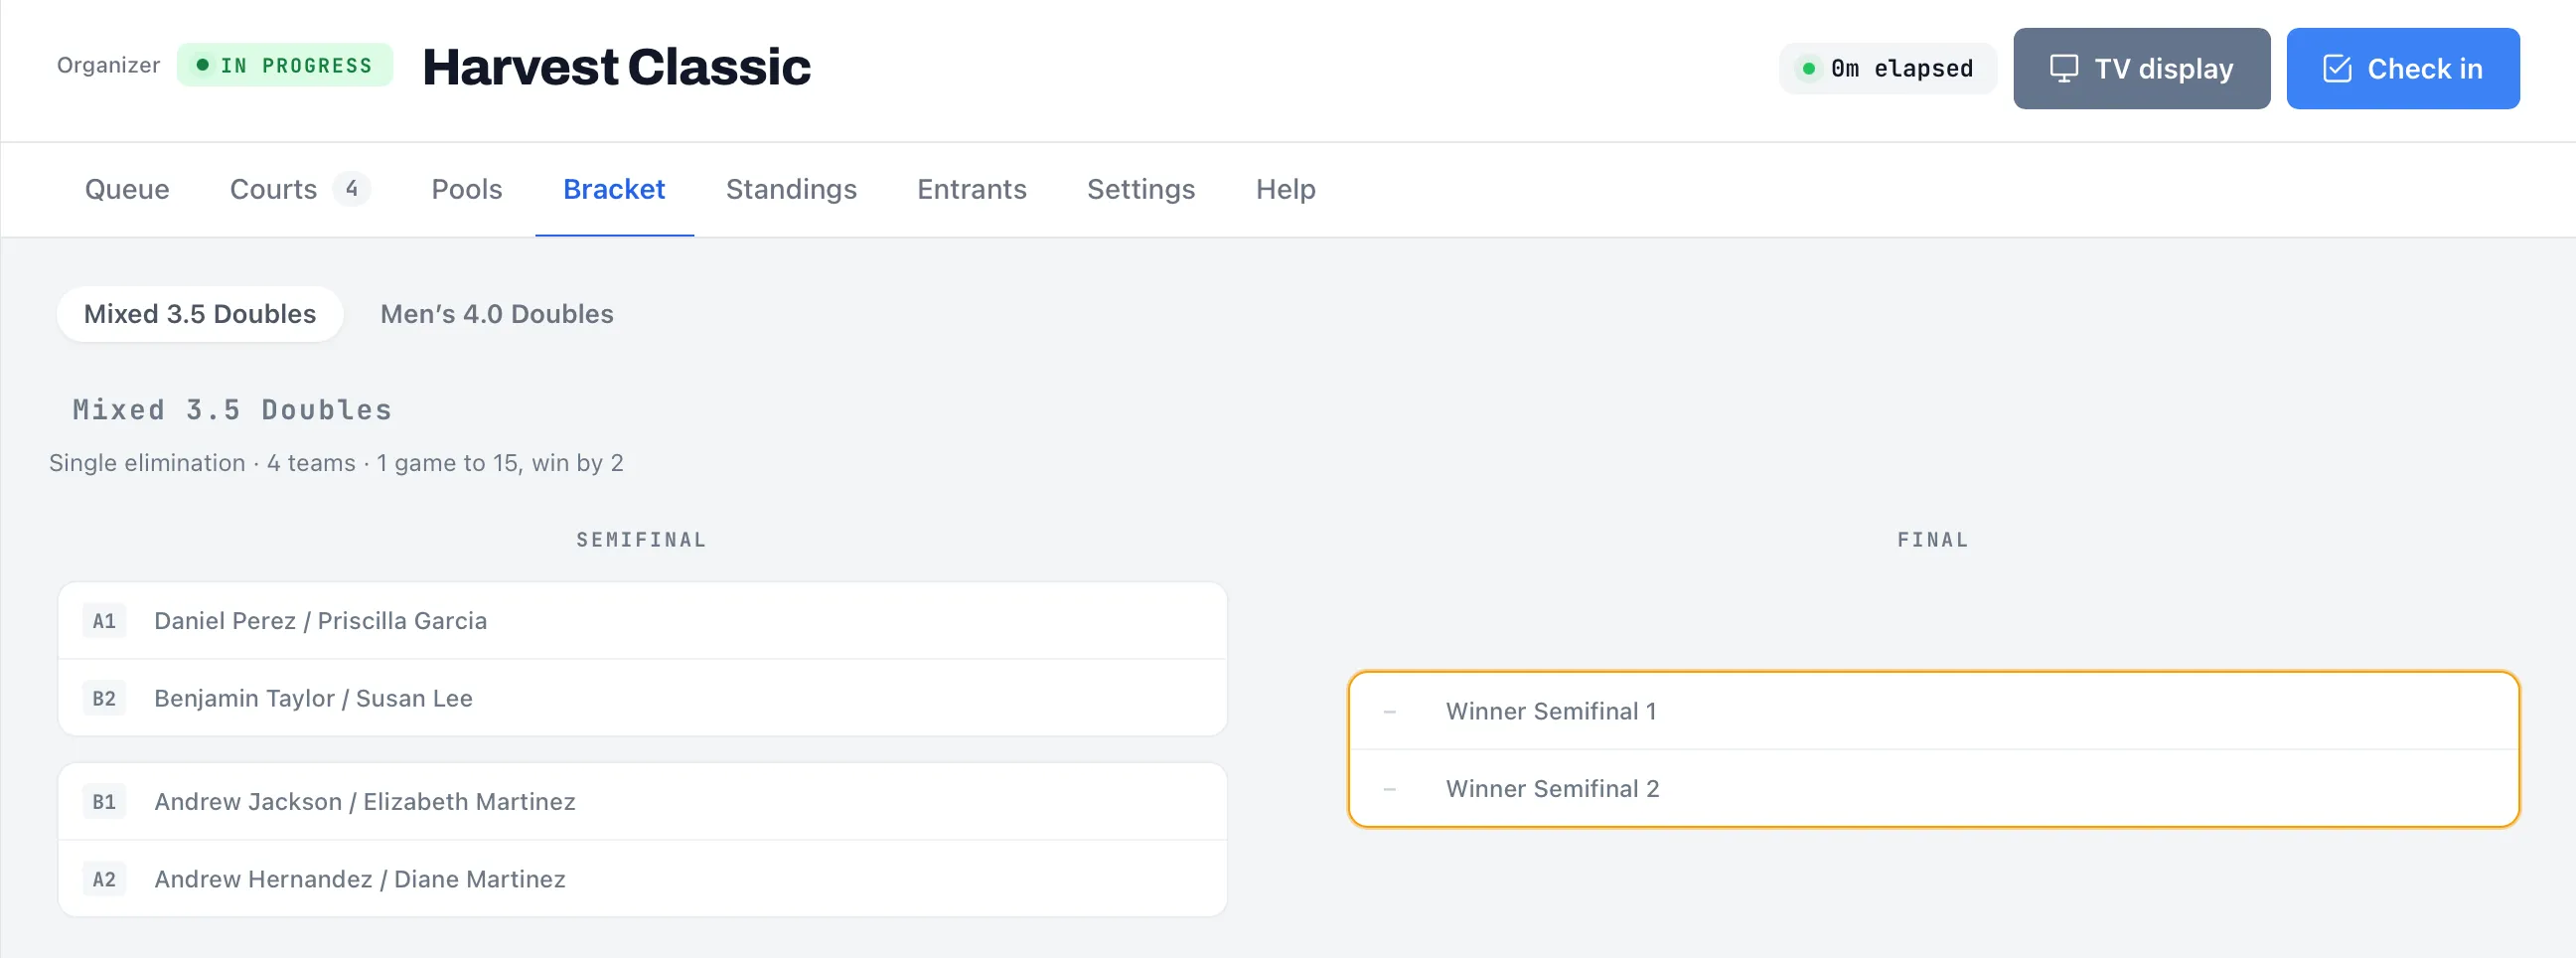Click the 0m elapsed timer badge
Screen dimensions: 2576x958
(x=1887, y=68)
